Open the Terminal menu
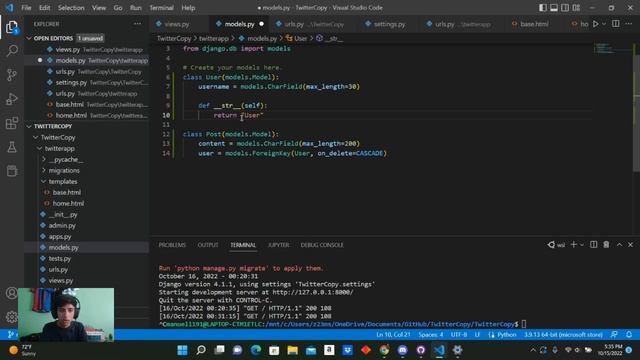This screenshot has height=360, width=640. (161, 8)
